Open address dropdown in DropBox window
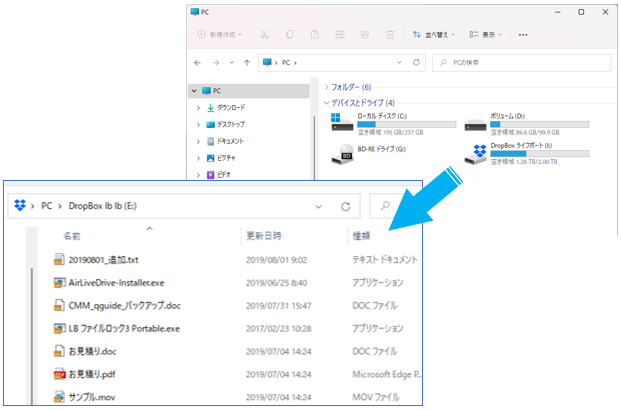This screenshot has width=621, height=410. tap(318, 206)
